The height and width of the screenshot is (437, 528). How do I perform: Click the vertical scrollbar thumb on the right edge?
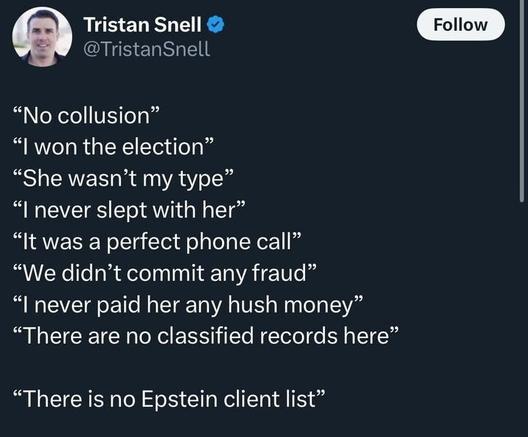point(522,101)
